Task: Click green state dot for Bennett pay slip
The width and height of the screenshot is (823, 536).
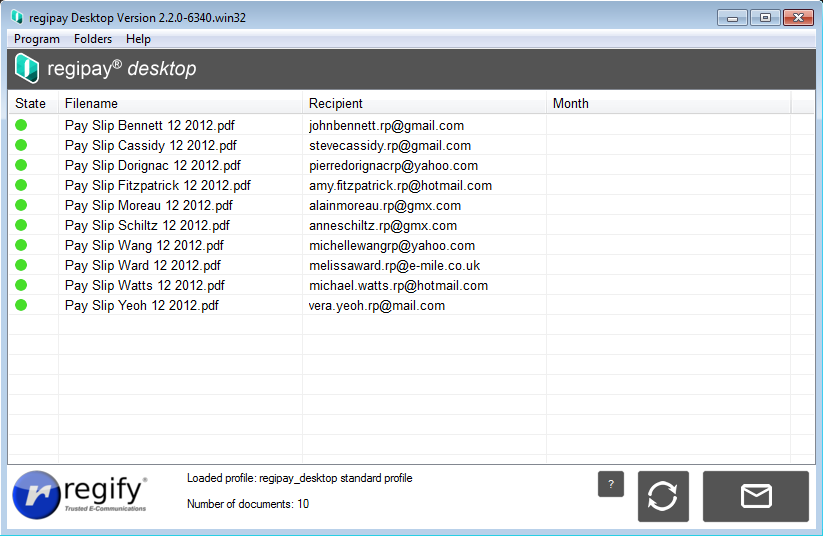Action: 21,126
